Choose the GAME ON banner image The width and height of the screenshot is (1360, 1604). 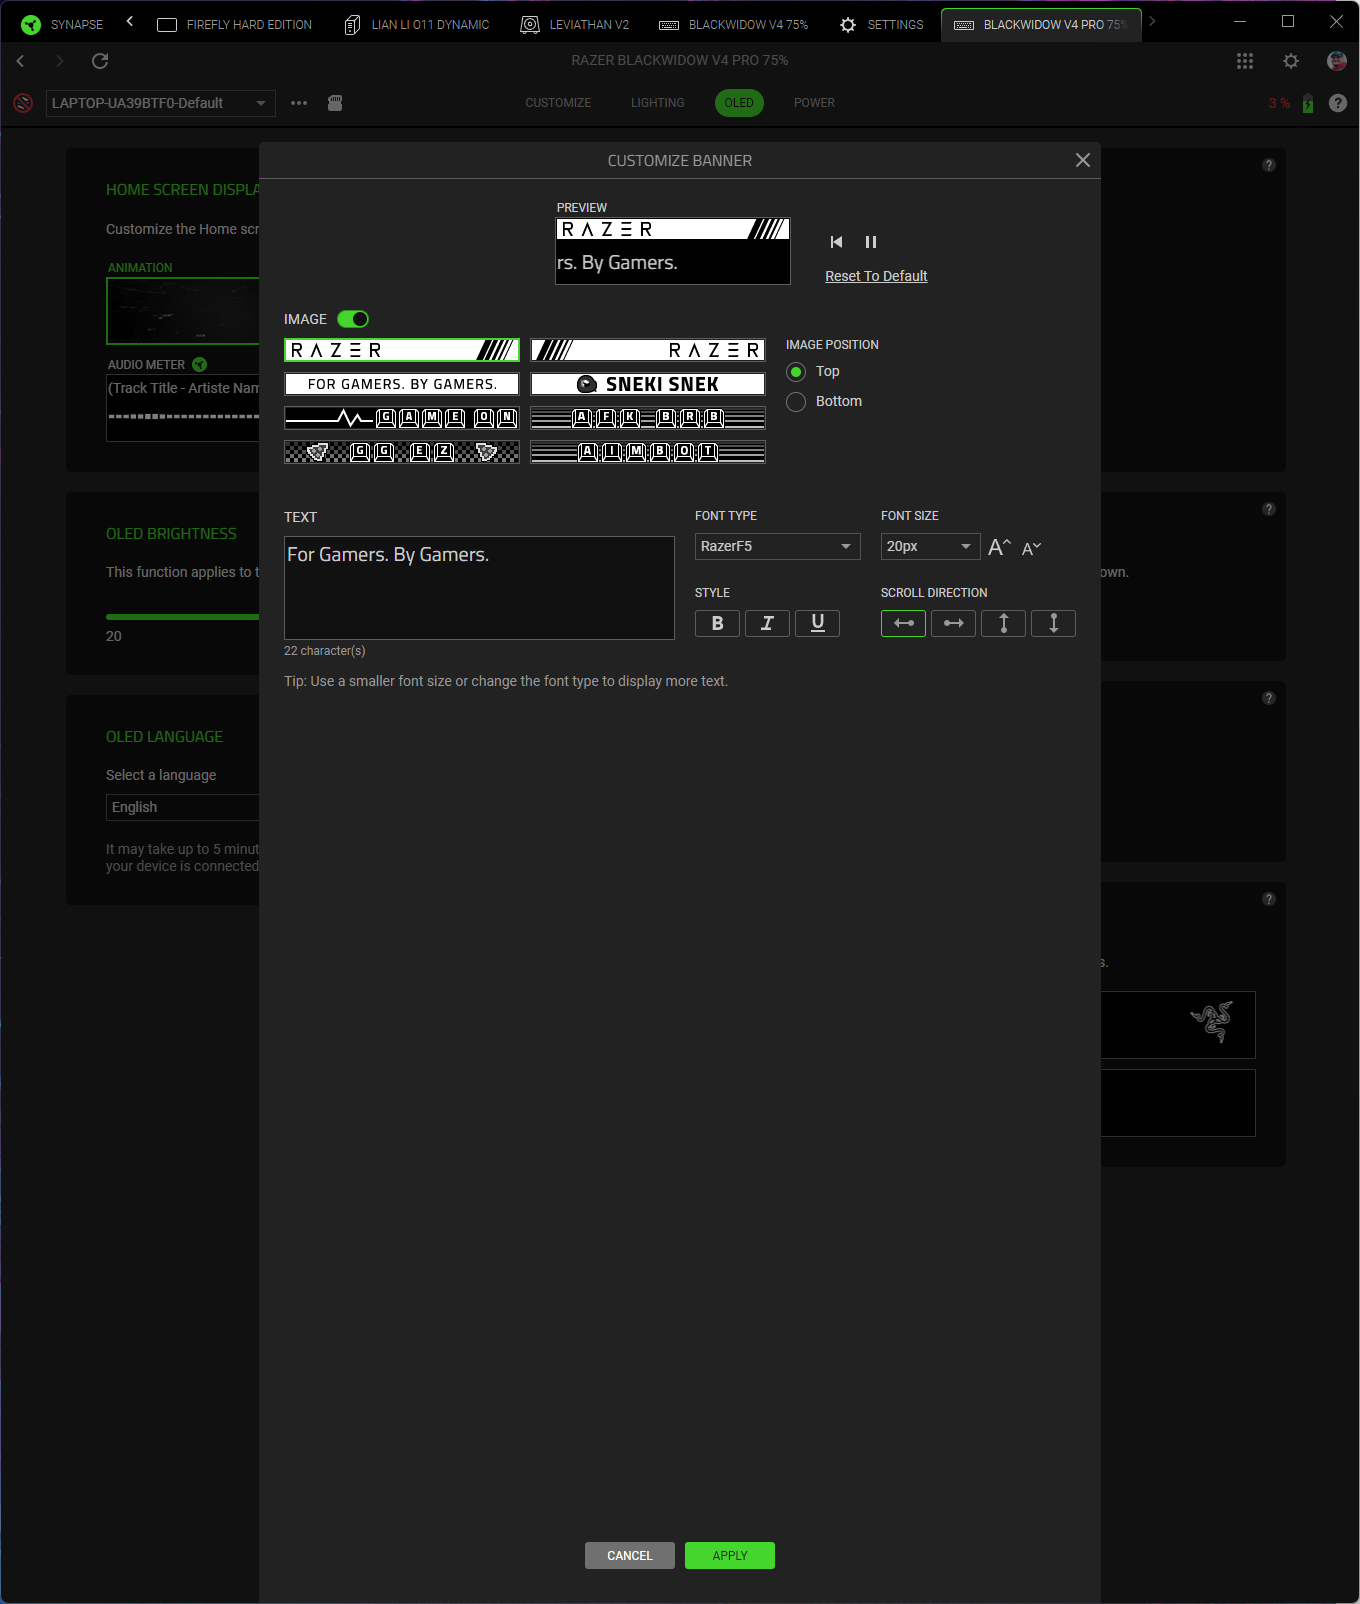tap(402, 418)
